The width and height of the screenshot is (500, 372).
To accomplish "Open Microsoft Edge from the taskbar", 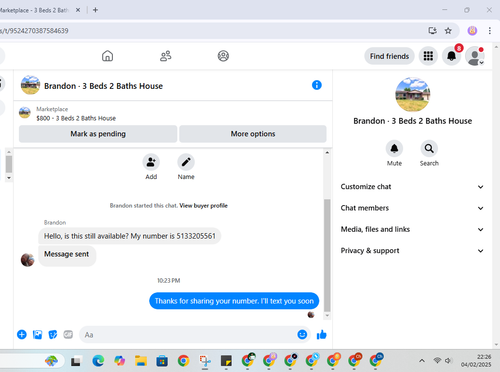I will coord(98,361).
